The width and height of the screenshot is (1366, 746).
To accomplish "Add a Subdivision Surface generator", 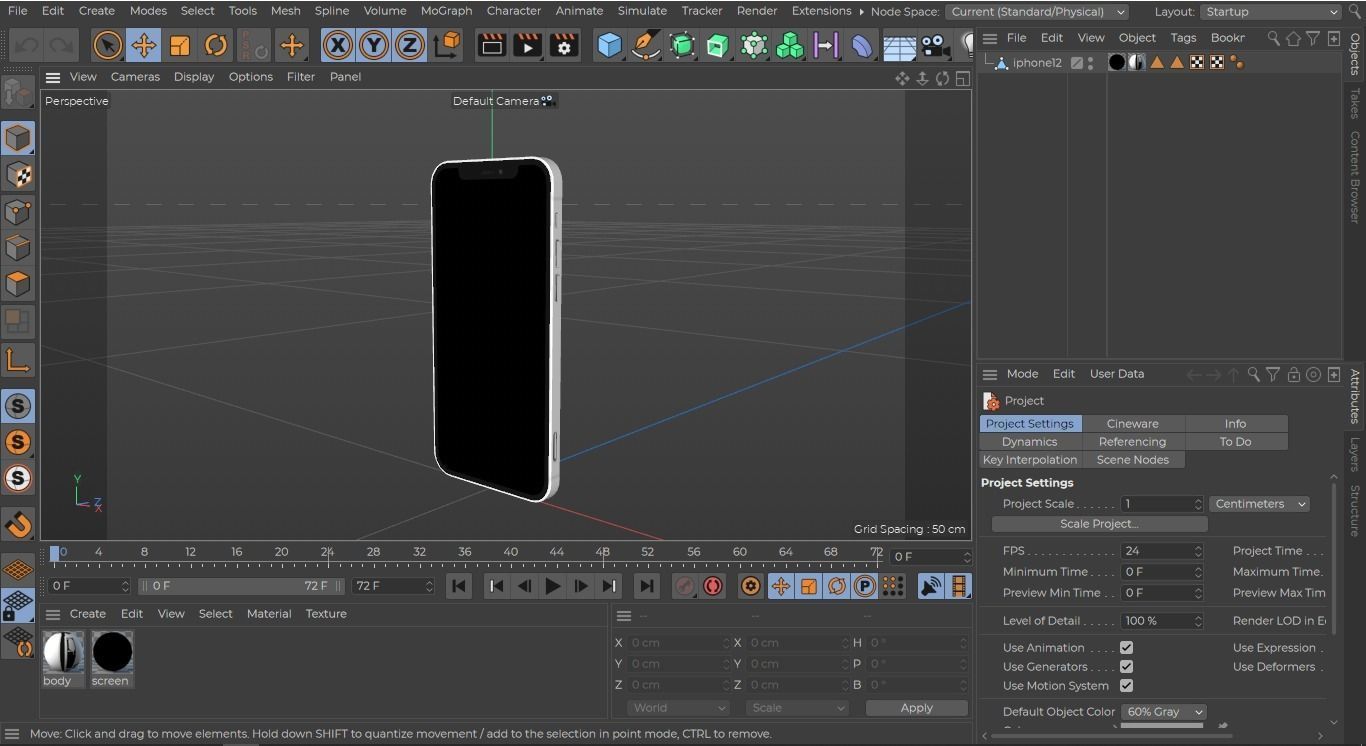I will (x=682, y=45).
